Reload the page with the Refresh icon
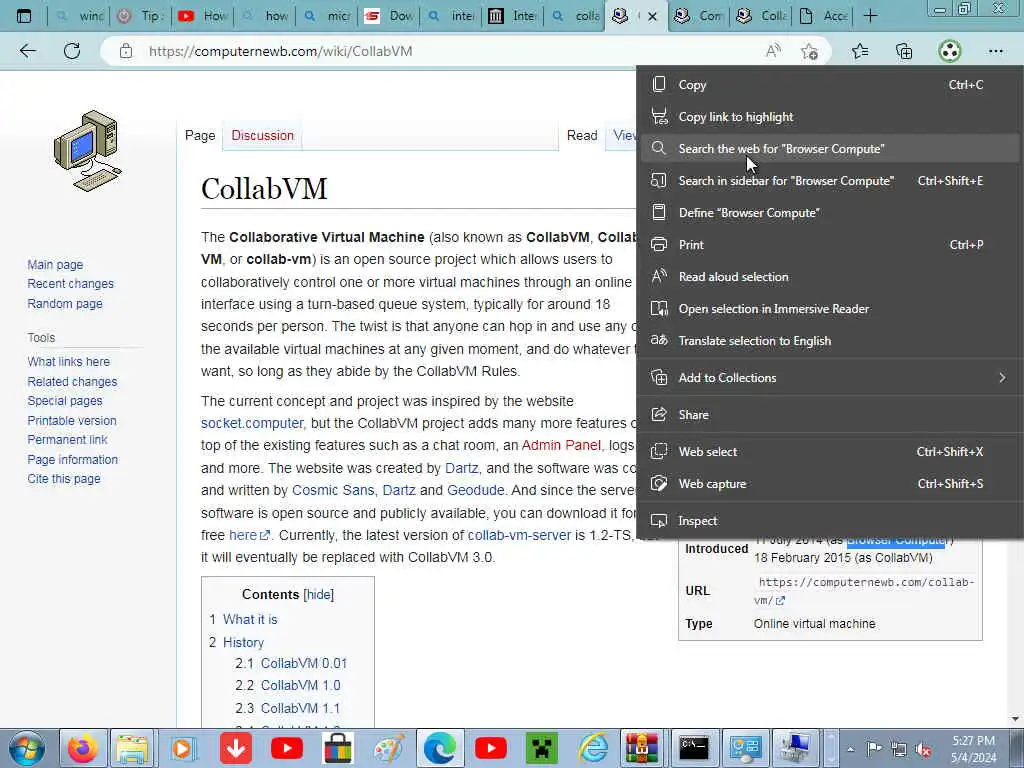 pyautogui.click(x=72, y=51)
